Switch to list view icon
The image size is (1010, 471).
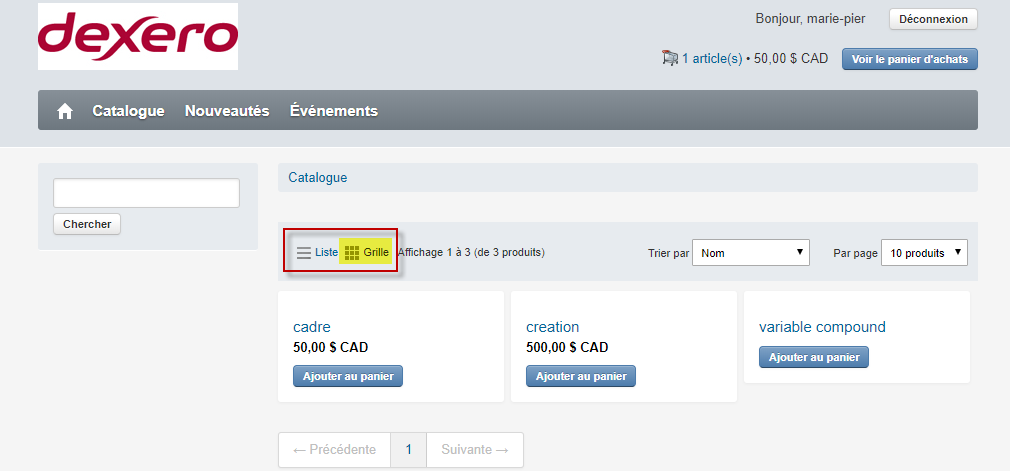[x=304, y=253]
